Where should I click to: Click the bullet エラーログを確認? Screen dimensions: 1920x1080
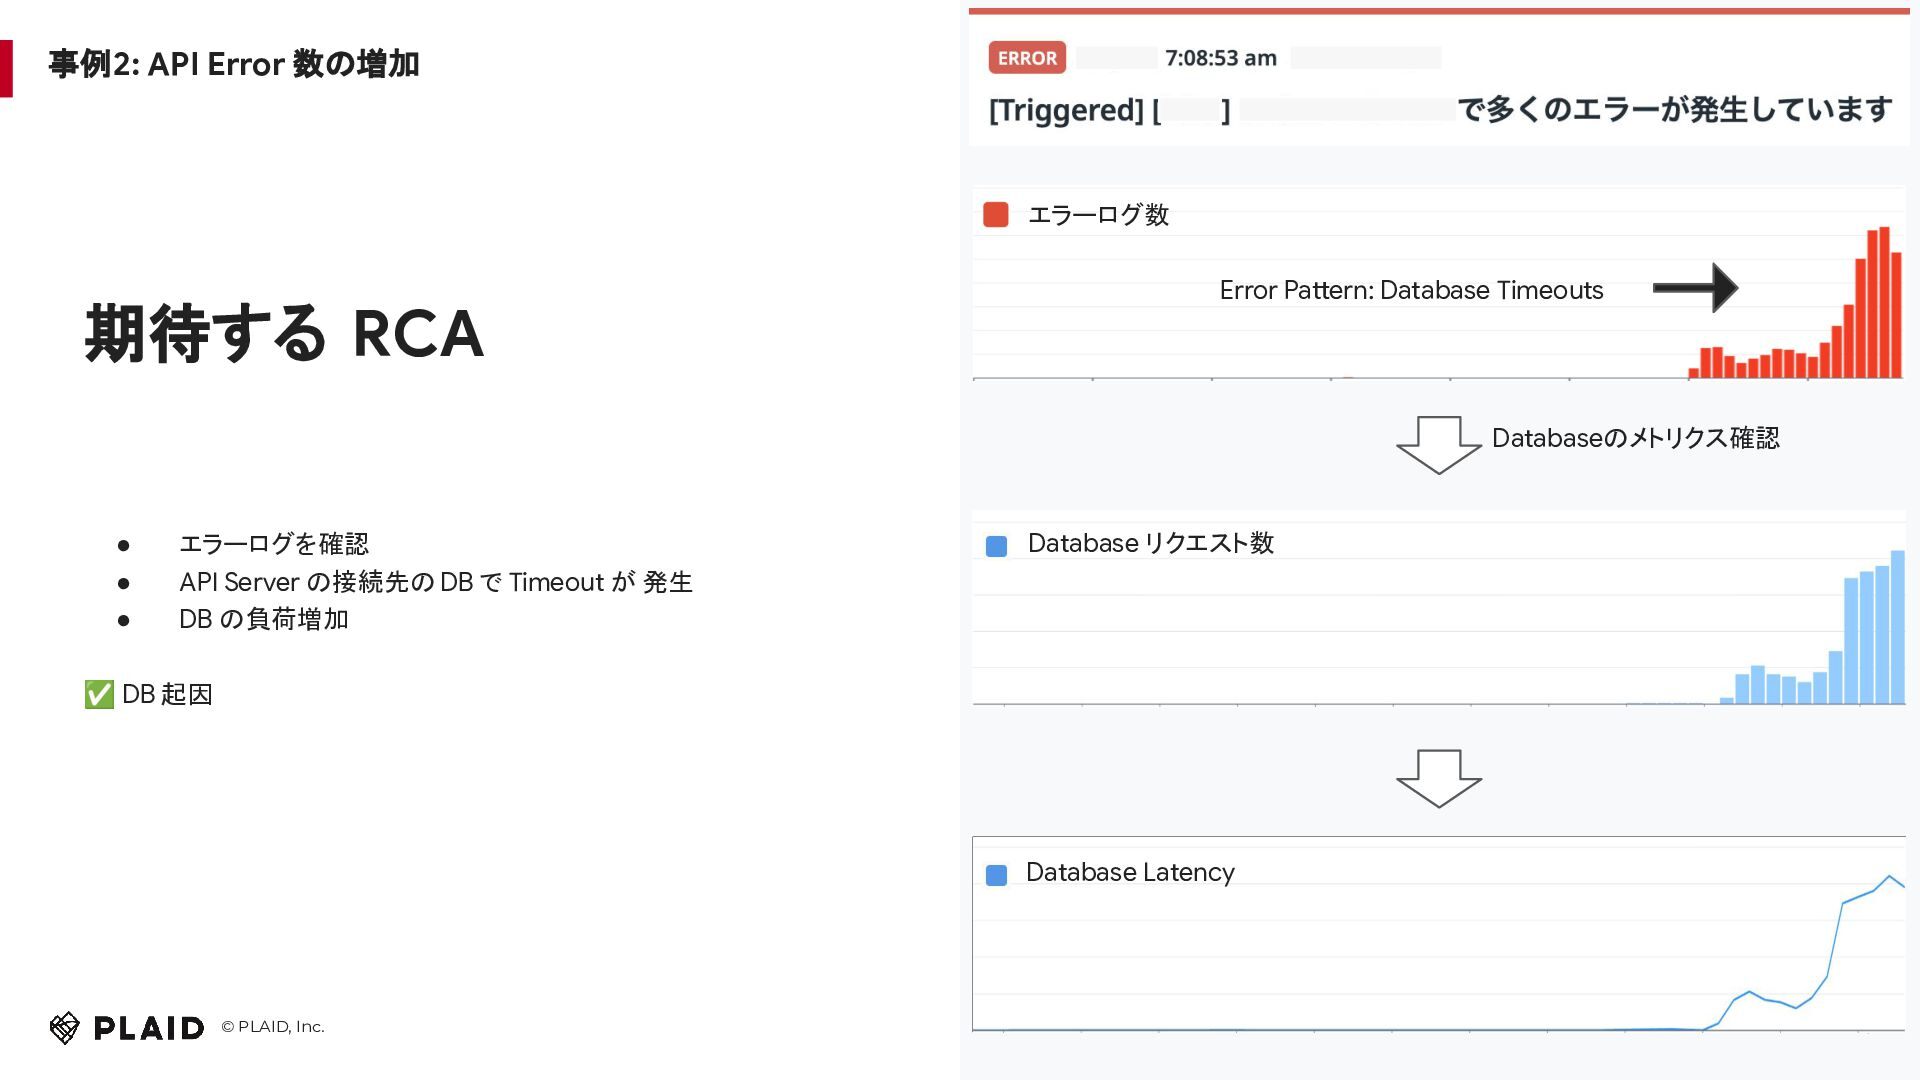274,544
